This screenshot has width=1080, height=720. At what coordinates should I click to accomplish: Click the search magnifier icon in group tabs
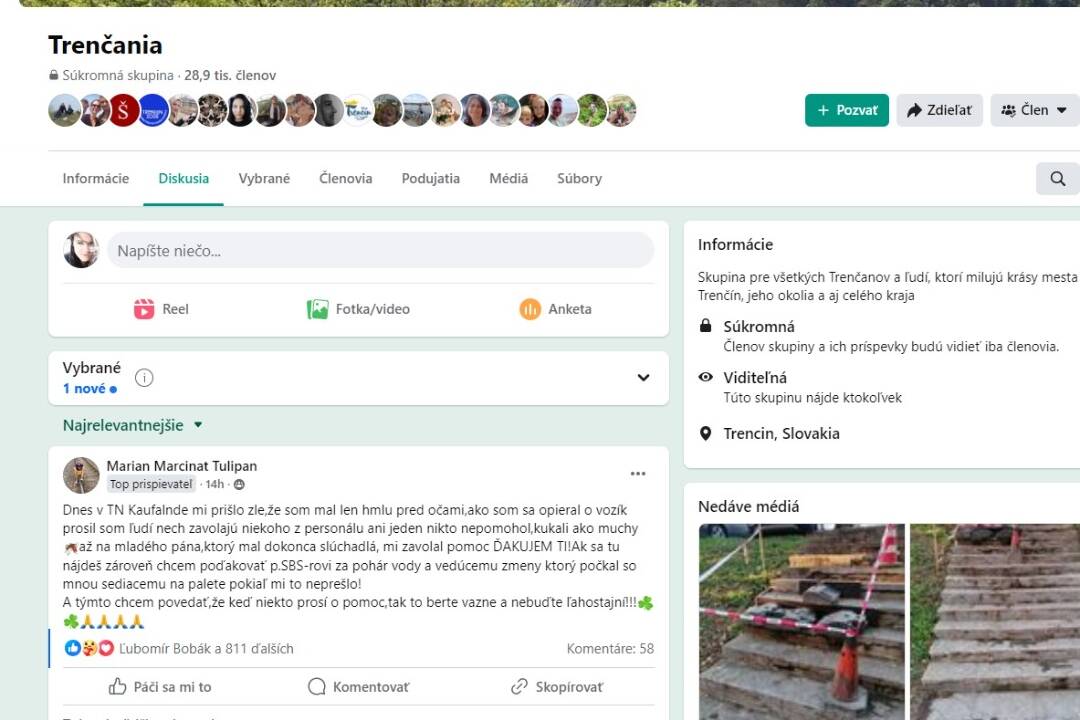click(1057, 179)
